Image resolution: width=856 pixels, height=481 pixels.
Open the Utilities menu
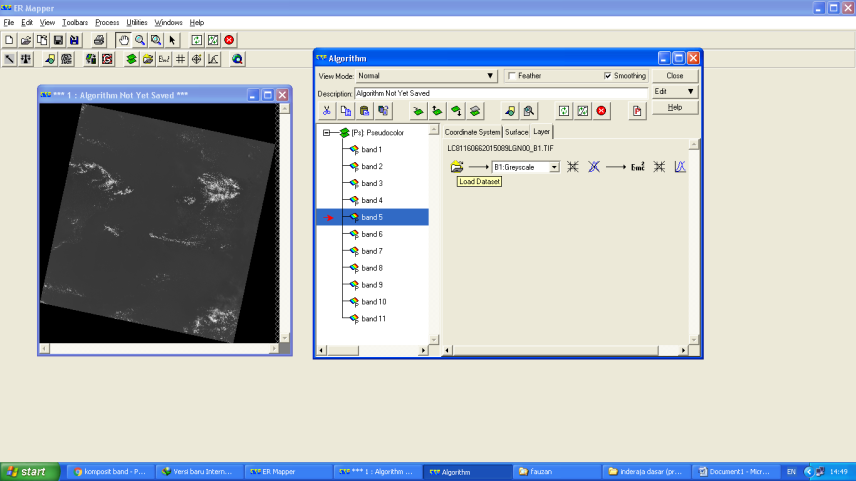coord(136,22)
